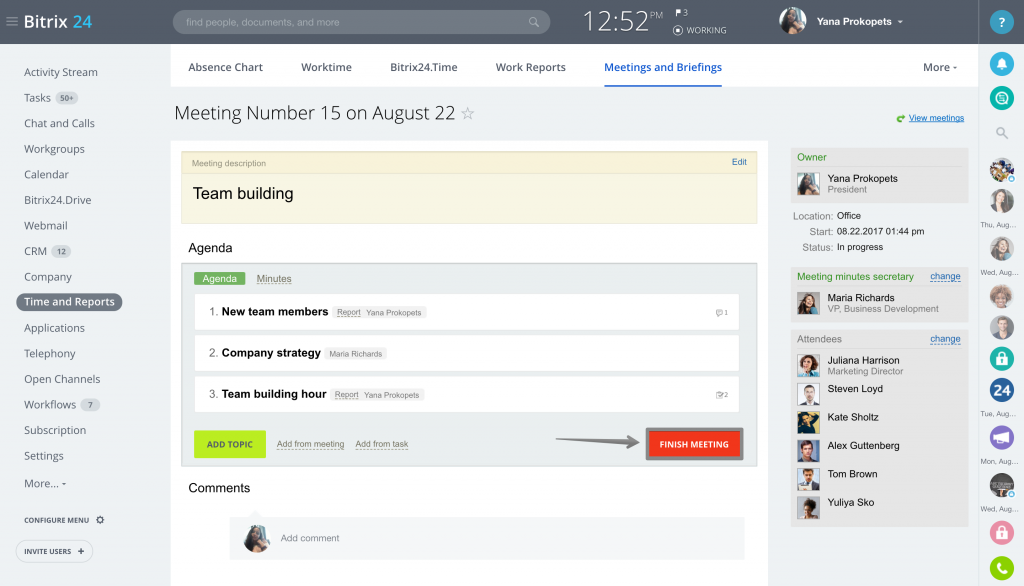Switch to Bitrix24.Time tab
Viewport: 1024px width, 586px height.
[423, 67]
